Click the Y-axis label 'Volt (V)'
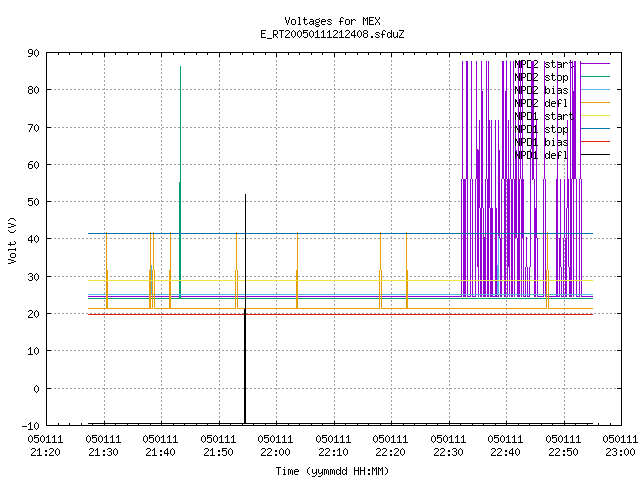This screenshot has width=640, height=480. (13, 240)
